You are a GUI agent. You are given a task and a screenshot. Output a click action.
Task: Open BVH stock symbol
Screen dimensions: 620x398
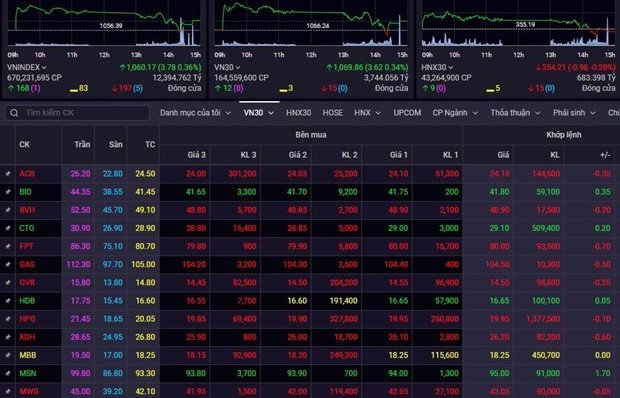point(27,210)
